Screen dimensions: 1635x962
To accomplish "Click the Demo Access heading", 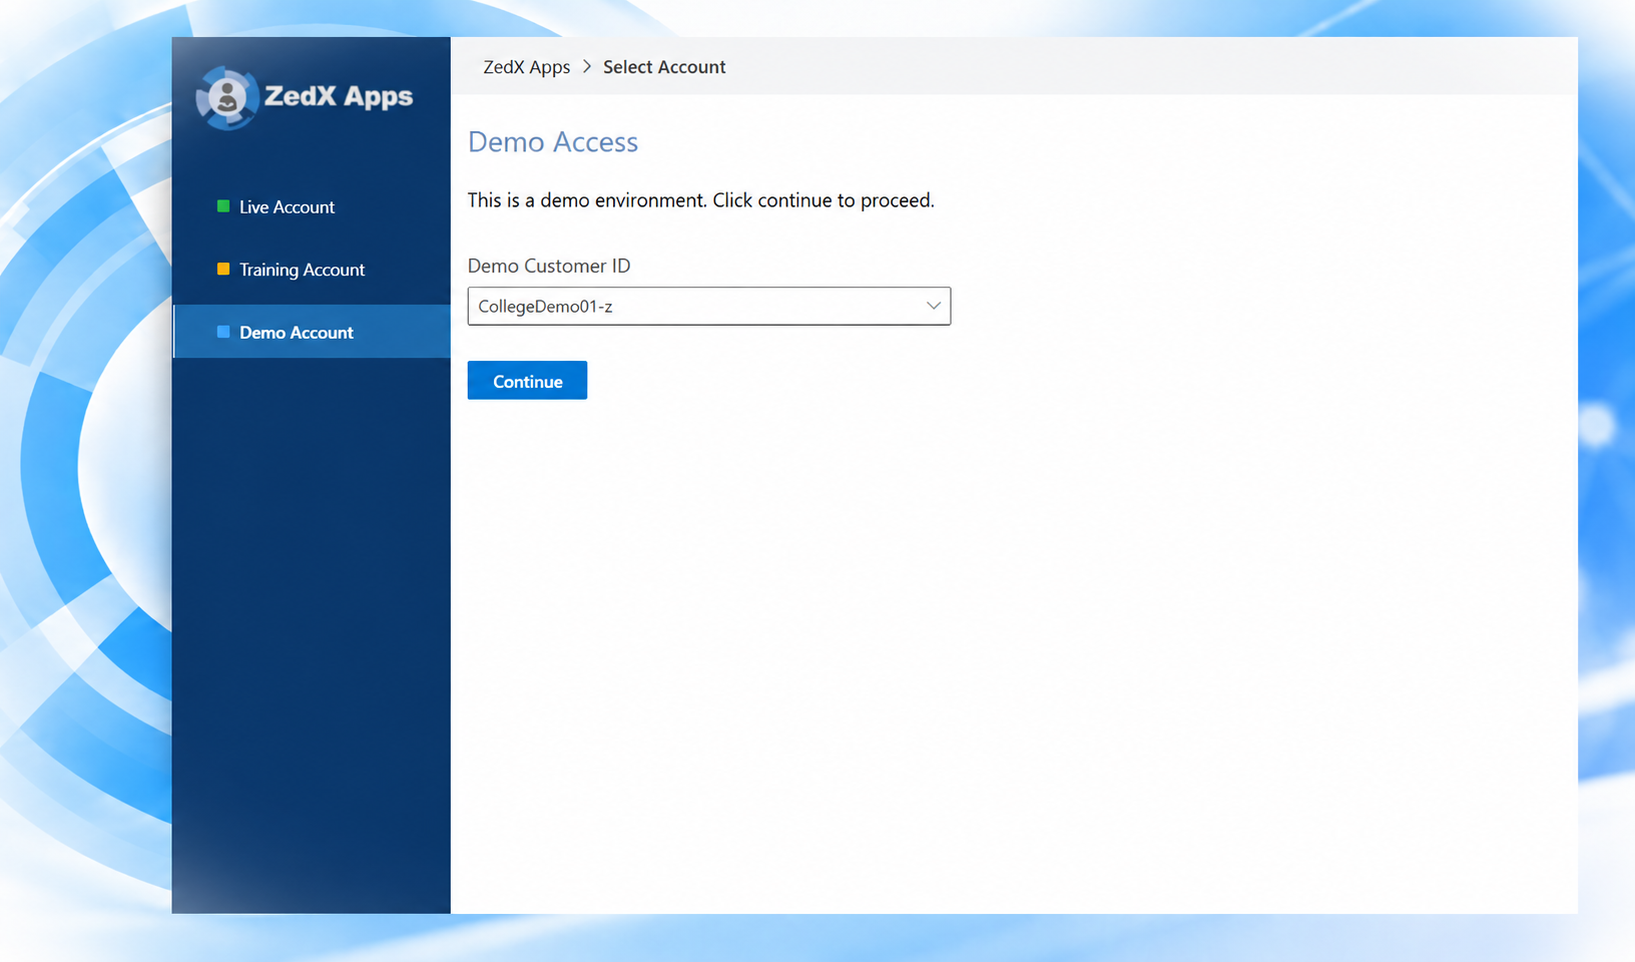I will 553,142.
